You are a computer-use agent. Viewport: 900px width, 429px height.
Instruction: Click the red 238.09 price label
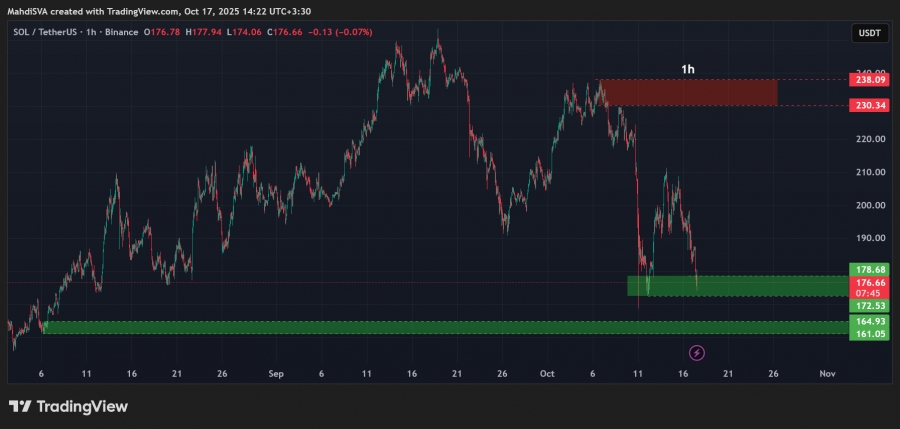[866, 79]
